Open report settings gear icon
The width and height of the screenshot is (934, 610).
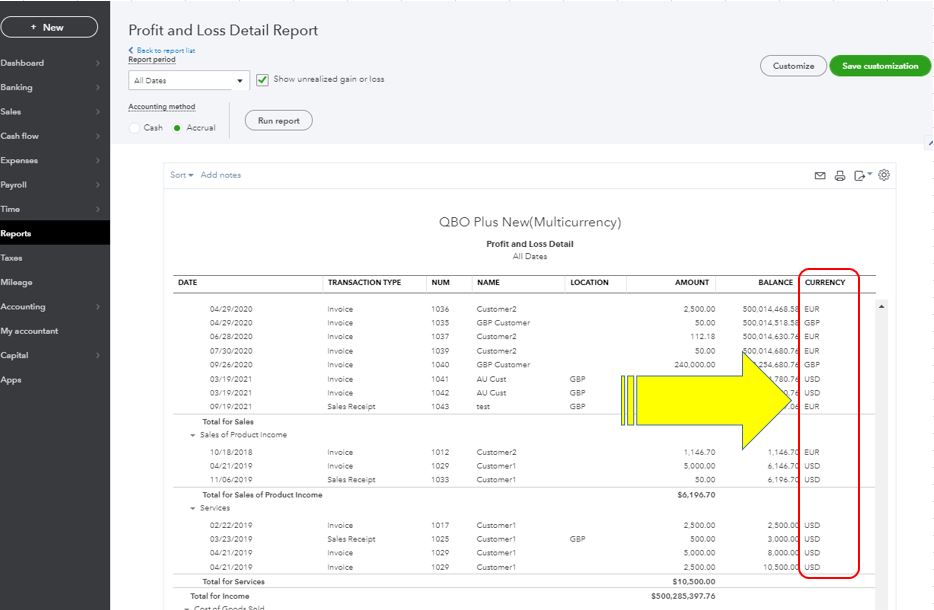[884, 175]
